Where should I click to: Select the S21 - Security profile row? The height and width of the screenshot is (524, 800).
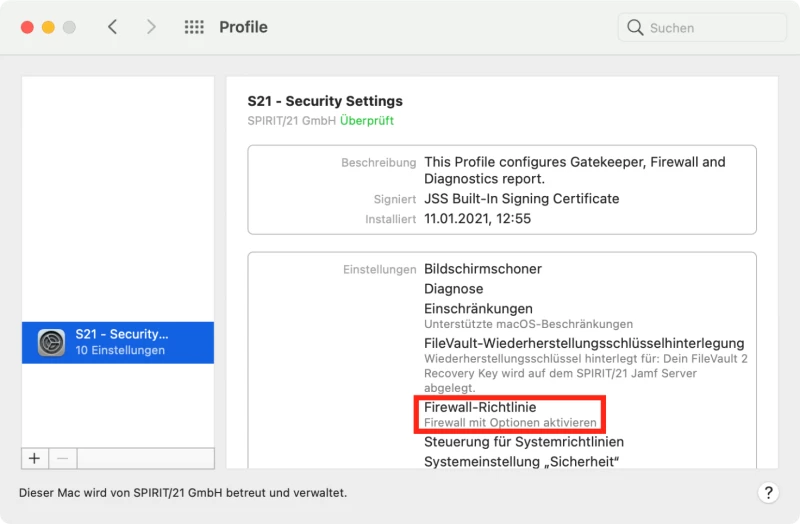click(118, 342)
